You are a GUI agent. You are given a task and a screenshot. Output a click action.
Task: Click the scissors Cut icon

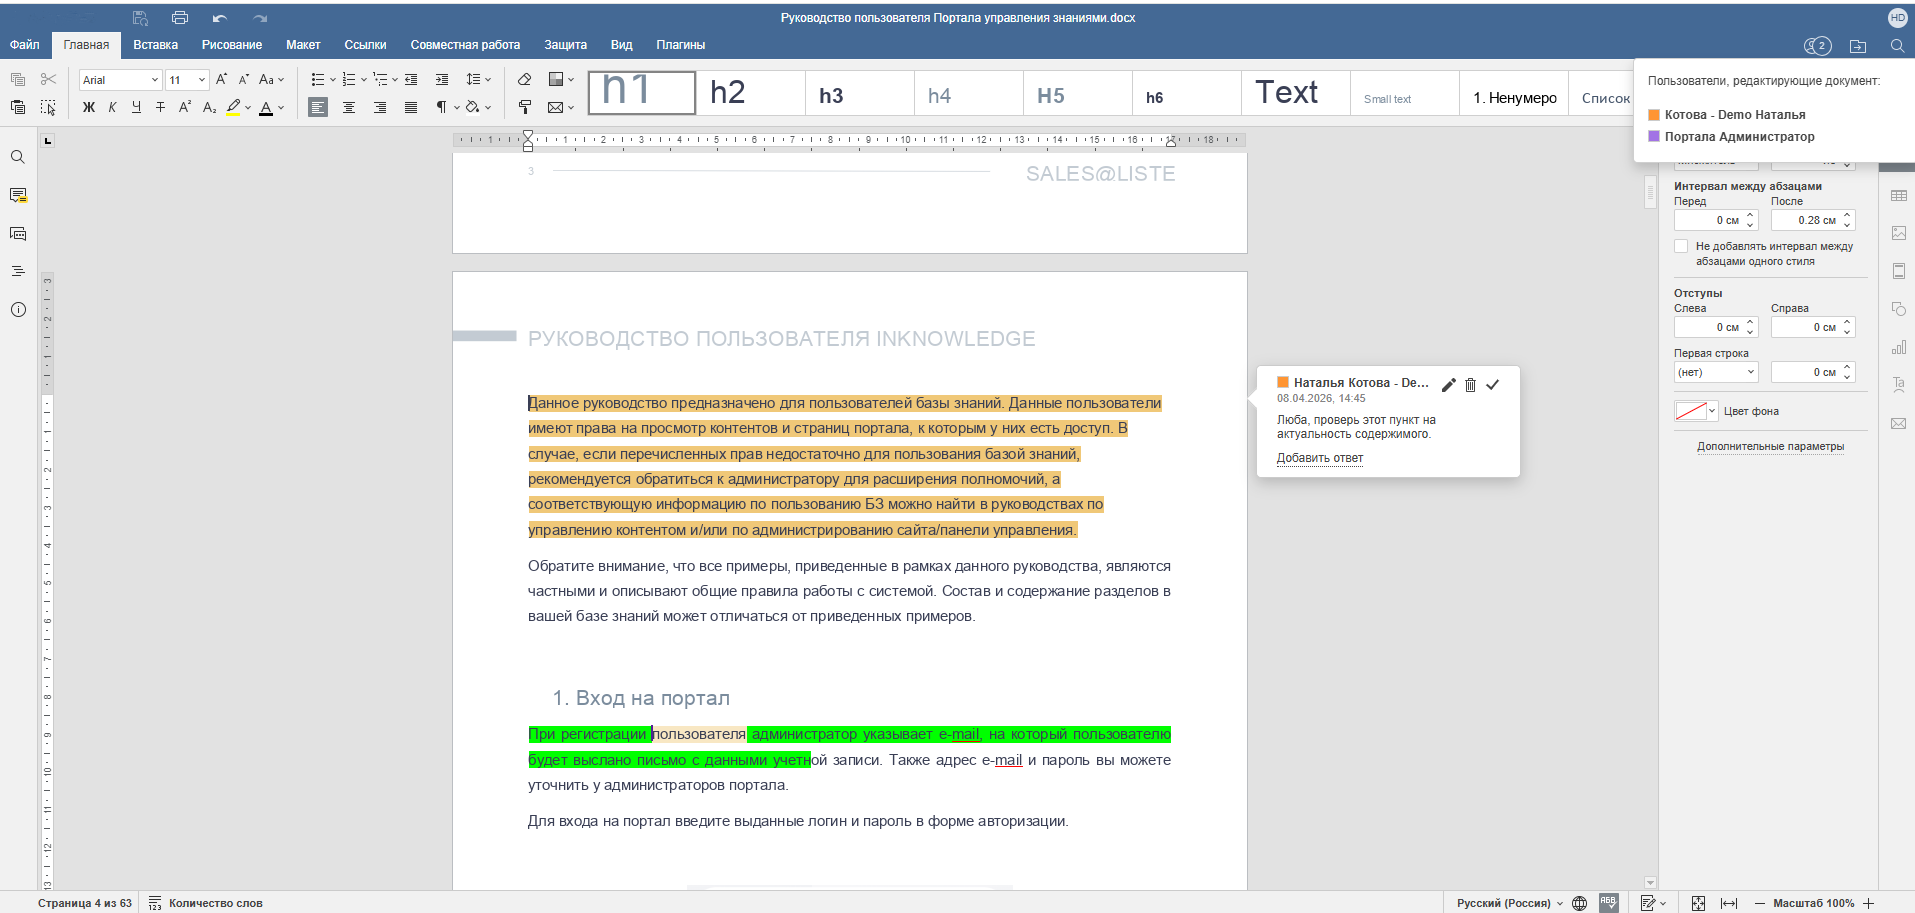(48, 79)
